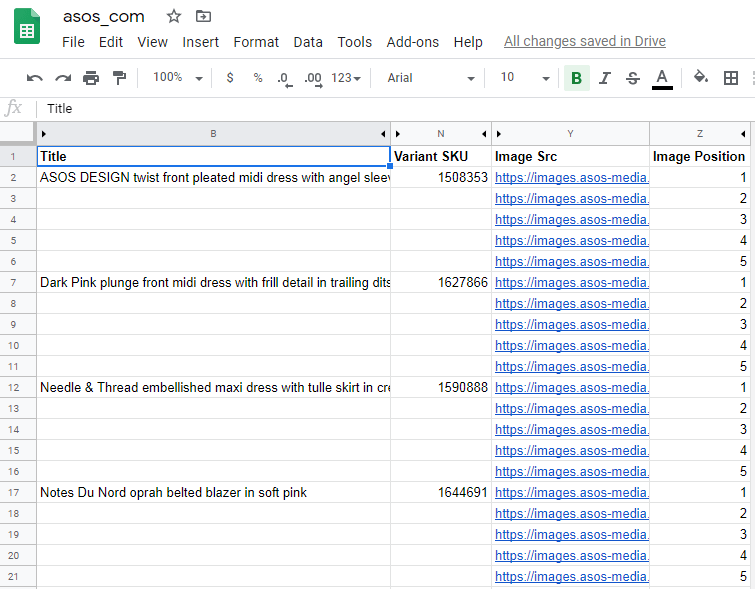
Task: Toggle strikethrough formatting
Action: click(633, 78)
